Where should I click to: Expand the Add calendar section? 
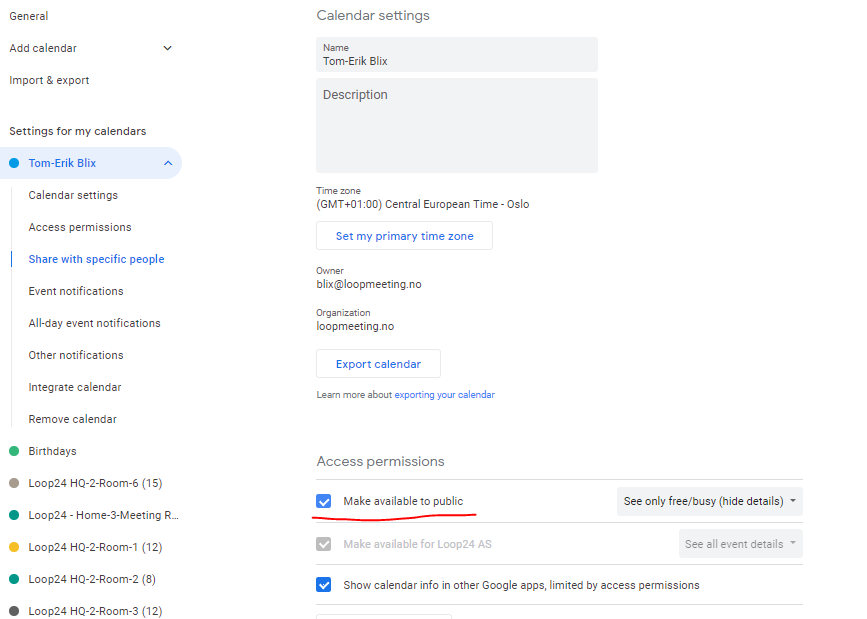(x=168, y=48)
